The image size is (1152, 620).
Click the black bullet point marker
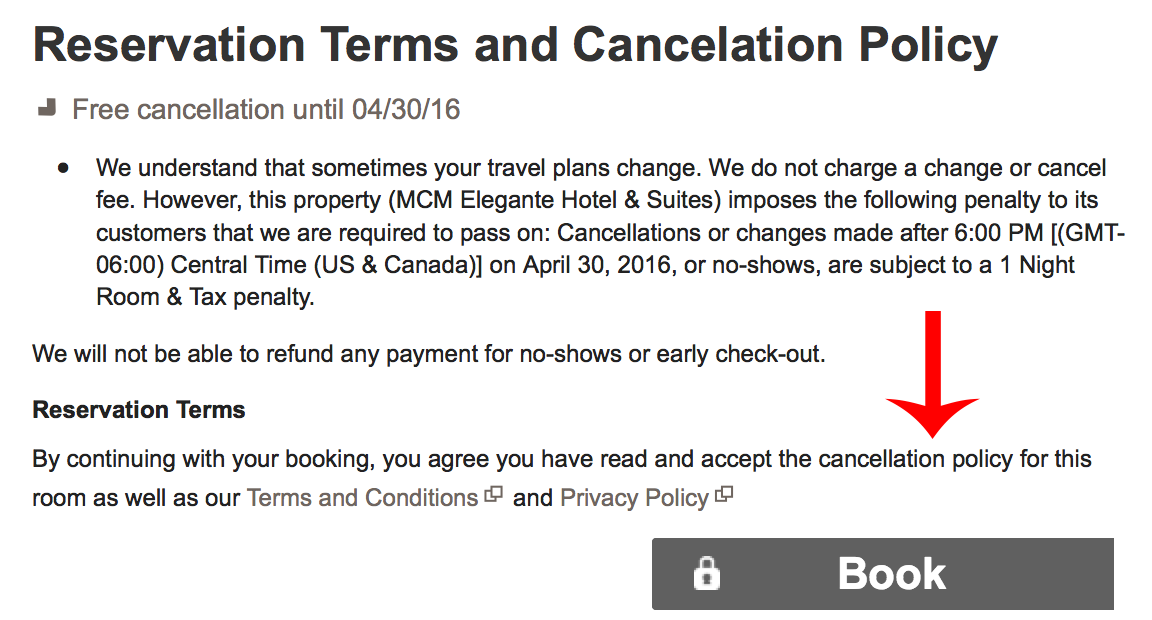click(x=63, y=168)
